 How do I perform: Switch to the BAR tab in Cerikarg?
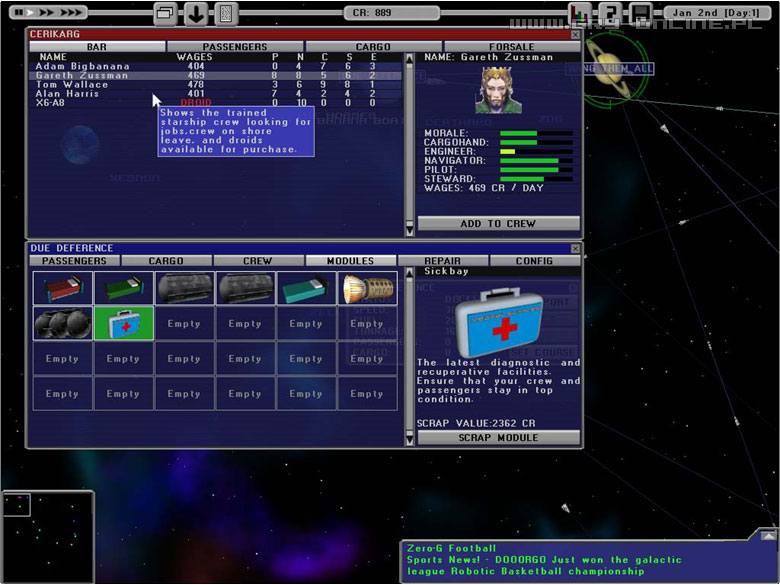97,47
